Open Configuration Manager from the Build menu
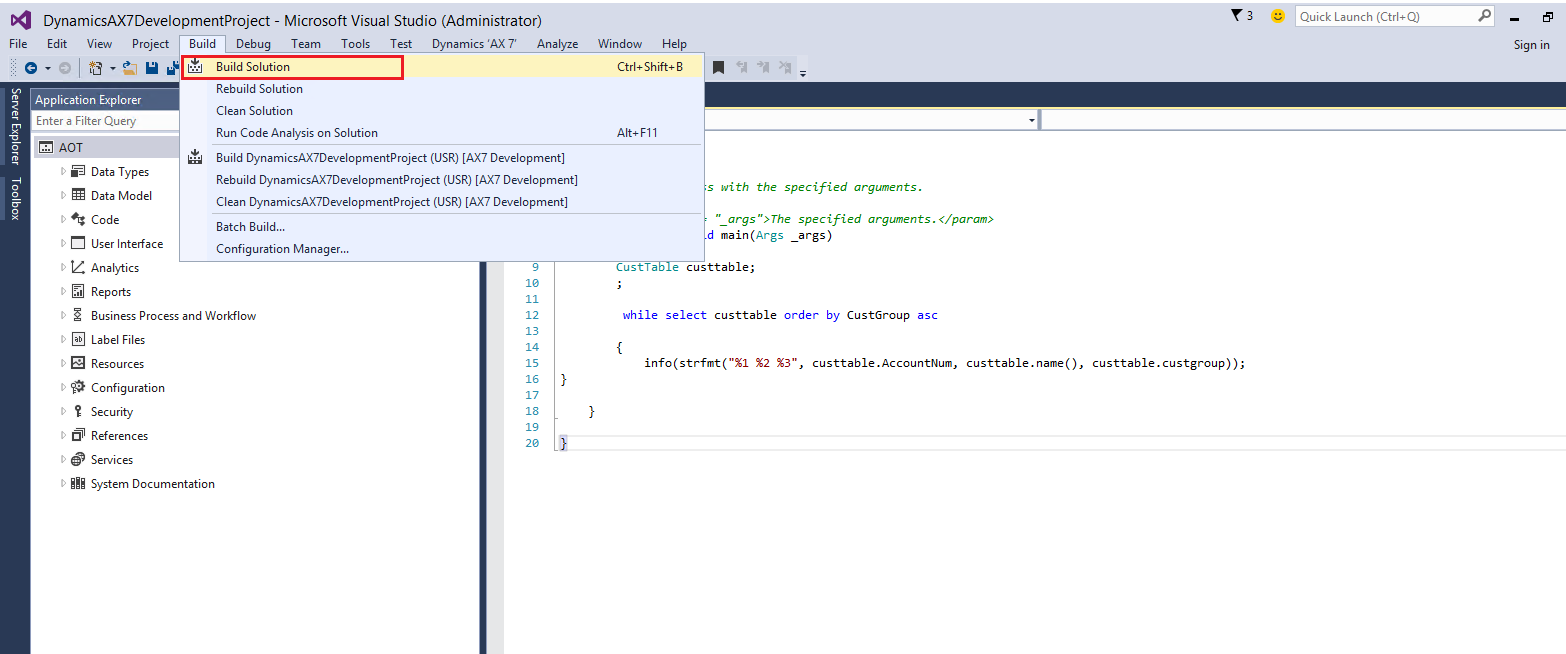Screen dimensions: 1566x654 282,249
